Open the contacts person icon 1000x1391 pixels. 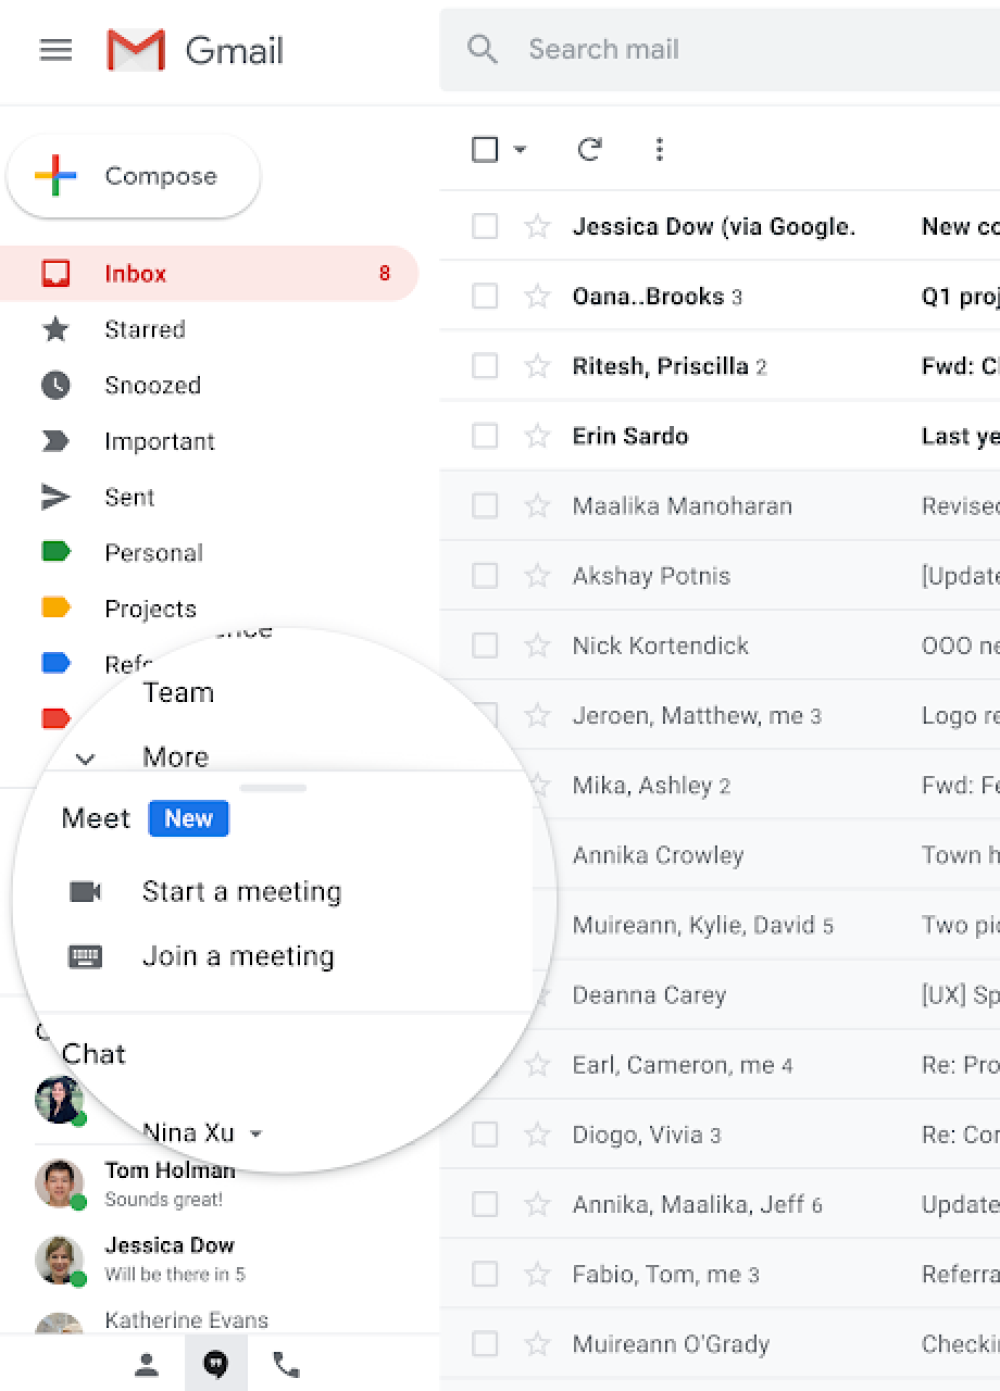(147, 1364)
